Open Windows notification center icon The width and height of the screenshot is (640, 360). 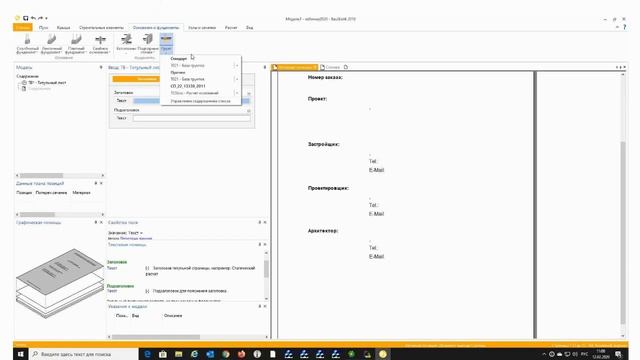pos(619,354)
